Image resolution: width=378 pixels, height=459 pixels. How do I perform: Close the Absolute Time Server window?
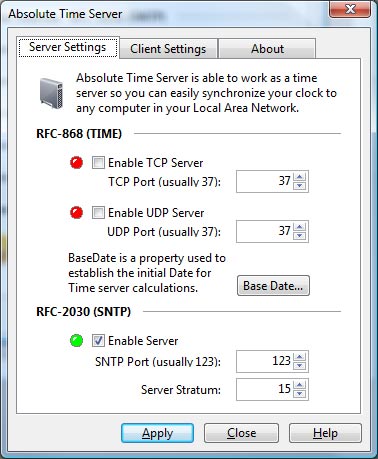[350, 9]
